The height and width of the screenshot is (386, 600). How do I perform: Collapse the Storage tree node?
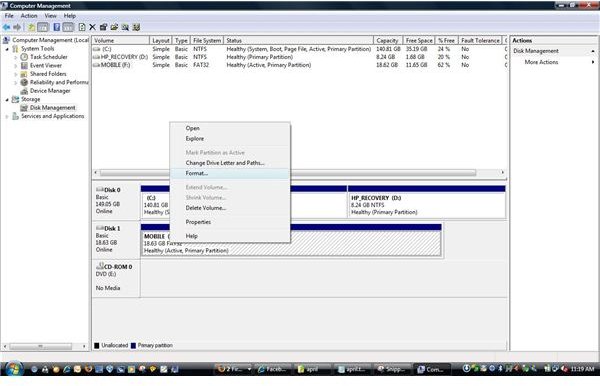point(7,99)
